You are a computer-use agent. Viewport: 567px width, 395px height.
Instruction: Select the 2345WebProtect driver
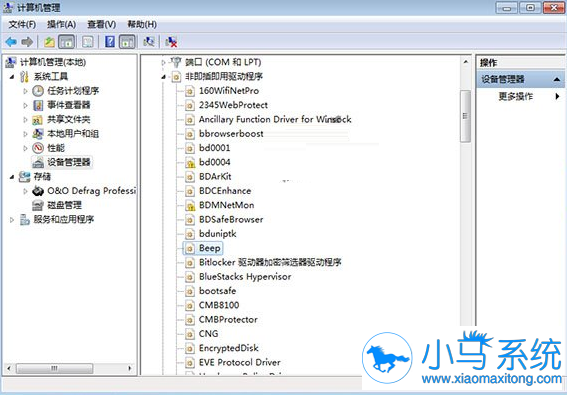233,105
